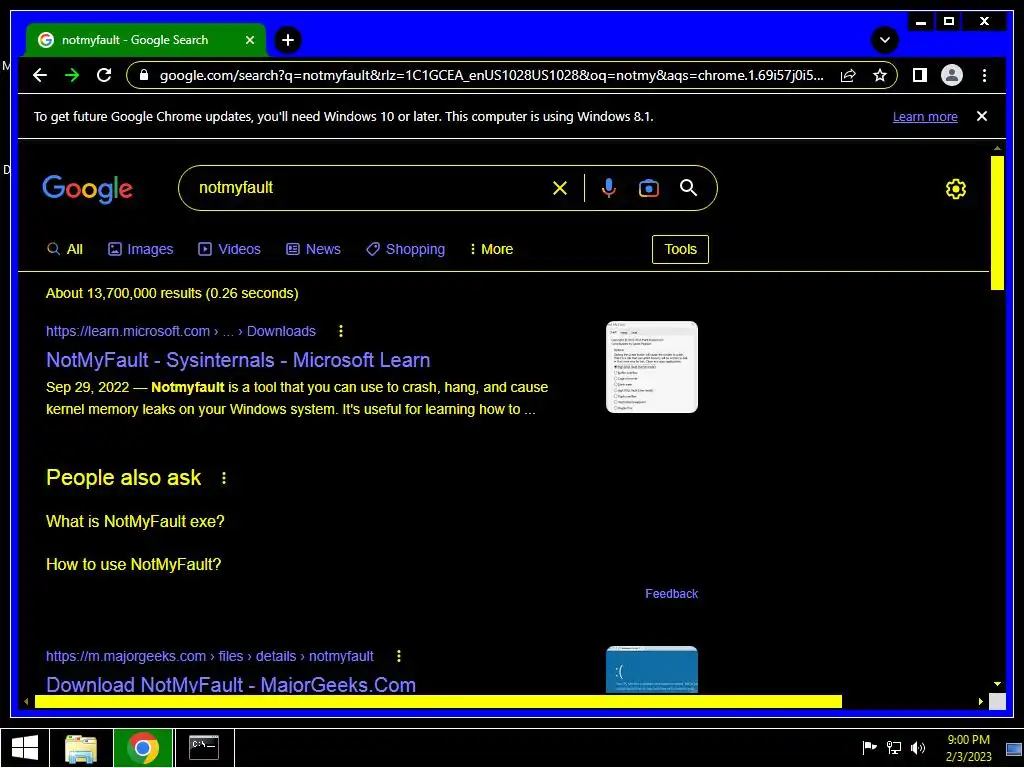Click the green forward navigation arrow
This screenshot has height=768, width=1024.
click(x=72, y=75)
